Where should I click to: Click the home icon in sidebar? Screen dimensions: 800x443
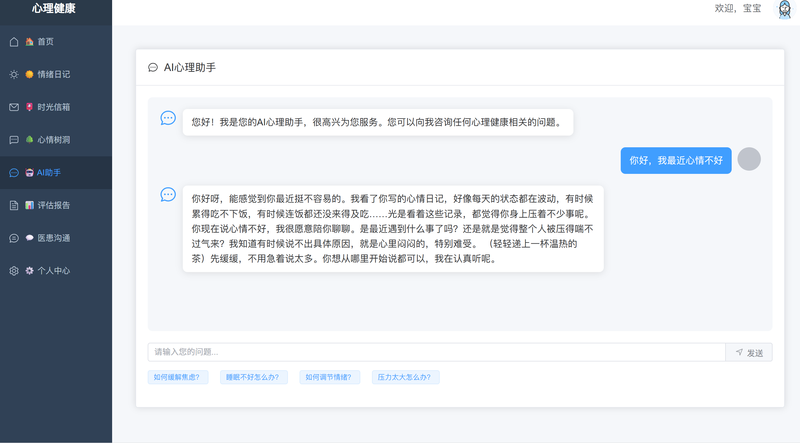(14, 41)
